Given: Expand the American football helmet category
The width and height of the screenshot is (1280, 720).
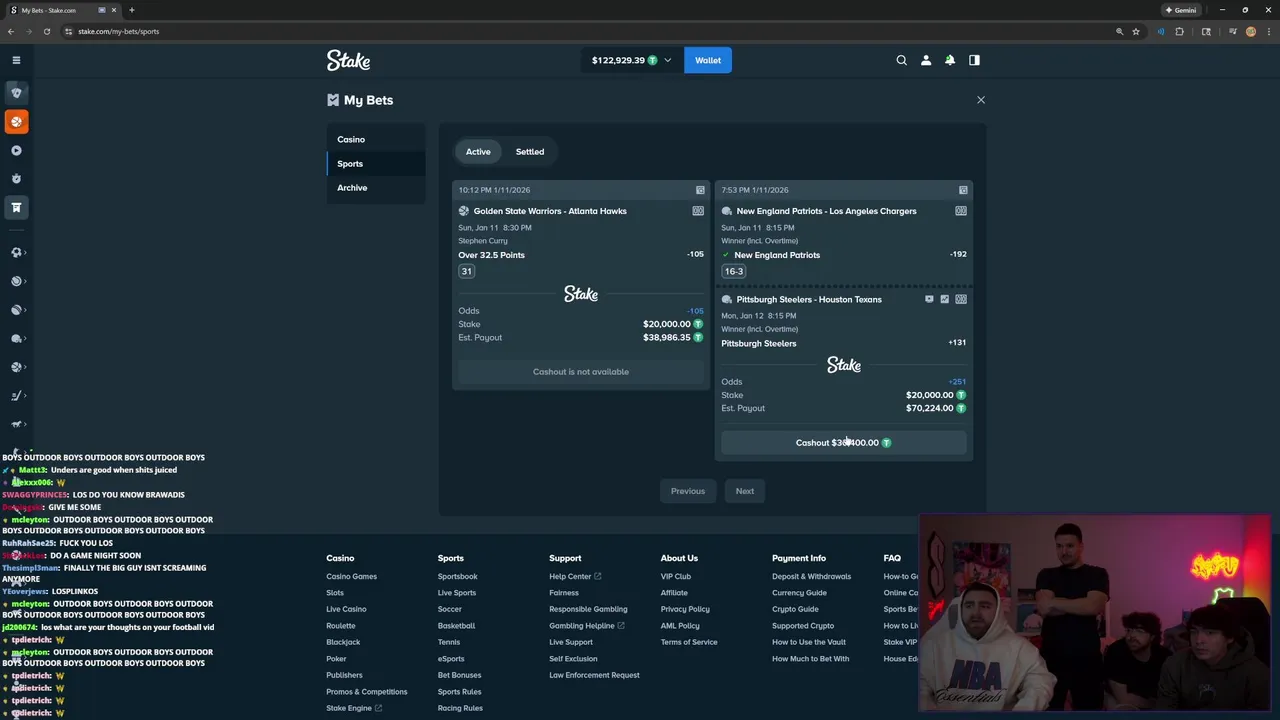Looking at the screenshot, I should coord(16,339).
